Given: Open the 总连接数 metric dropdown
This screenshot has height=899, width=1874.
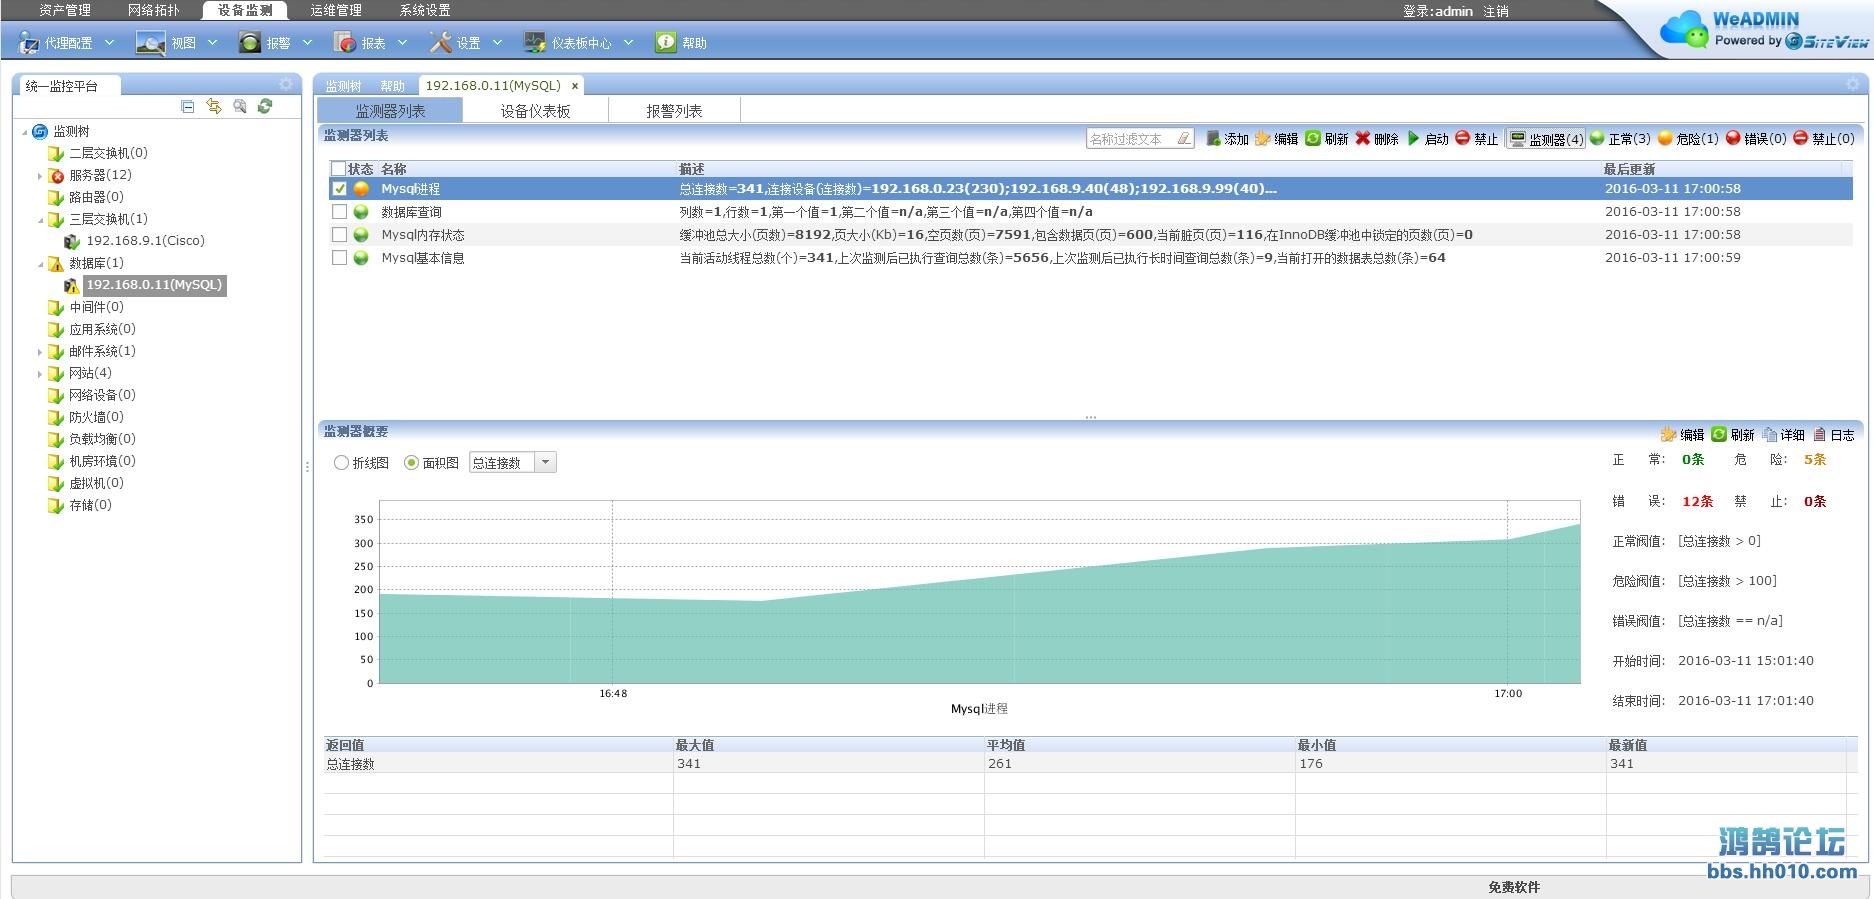Looking at the screenshot, I should coord(545,462).
